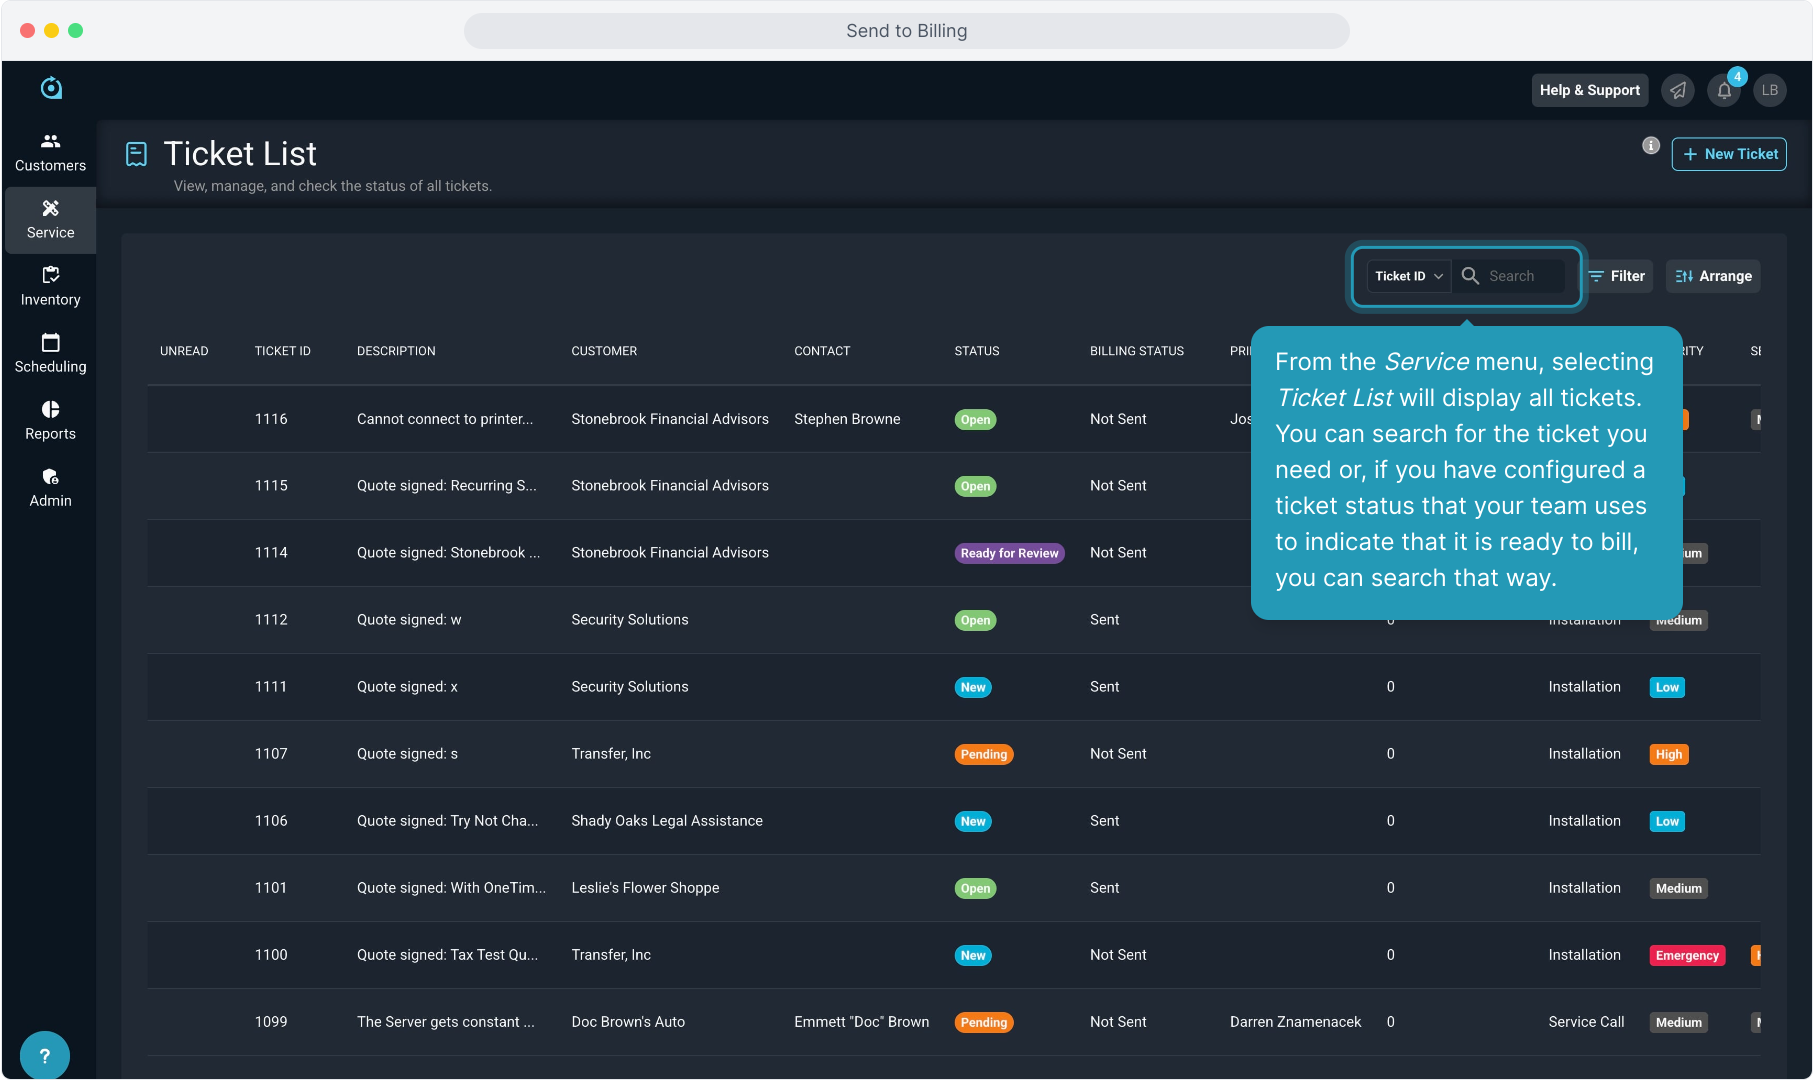Image resolution: width=1814 pixels, height=1080 pixels.
Task: Click the ticket Search input field
Action: [x=1522, y=276]
